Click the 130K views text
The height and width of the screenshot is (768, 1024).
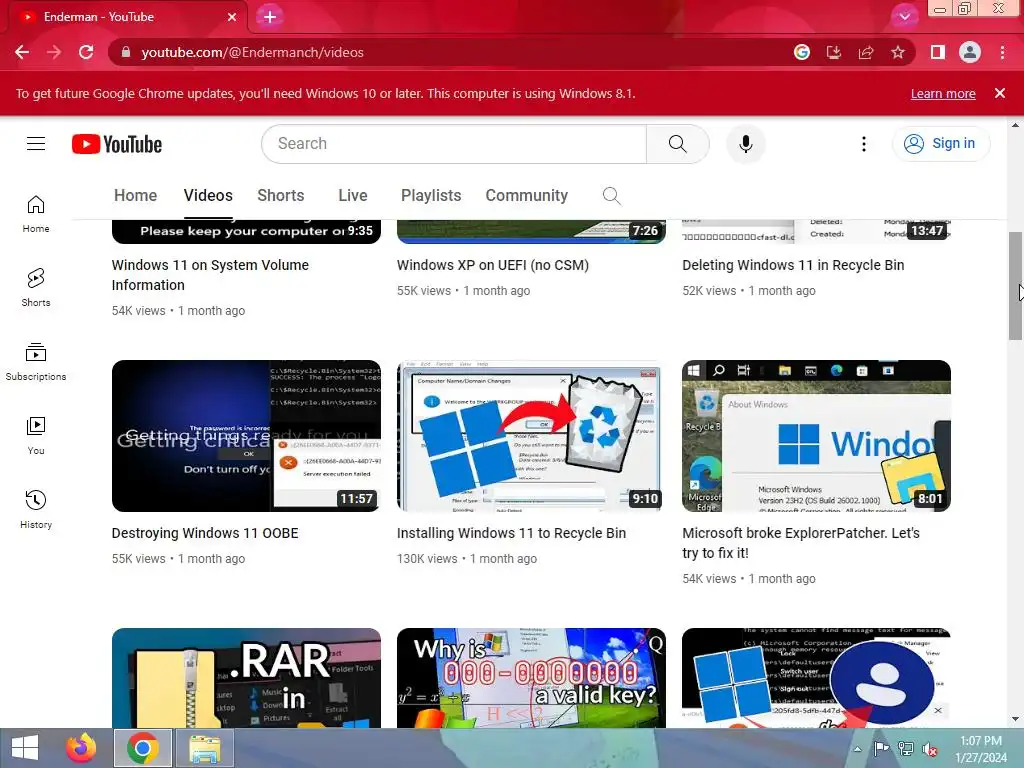(427, 559)
